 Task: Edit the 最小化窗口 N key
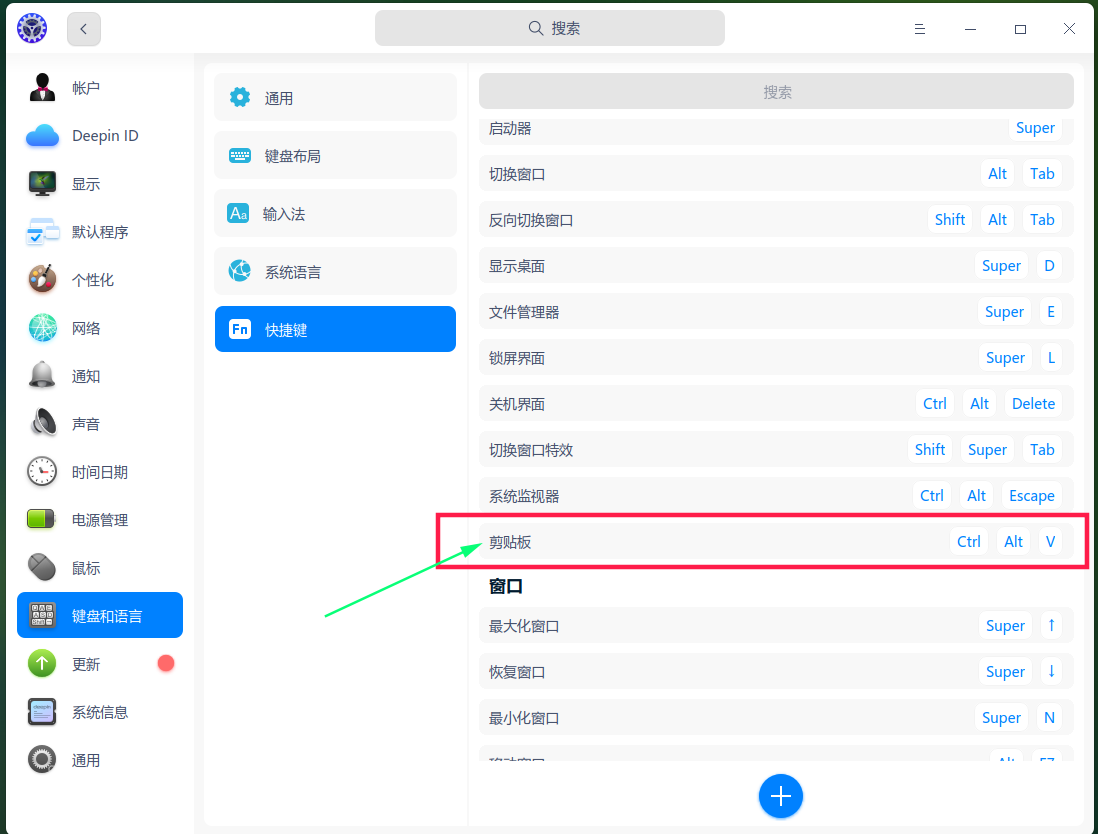(x=1049, y=718)
